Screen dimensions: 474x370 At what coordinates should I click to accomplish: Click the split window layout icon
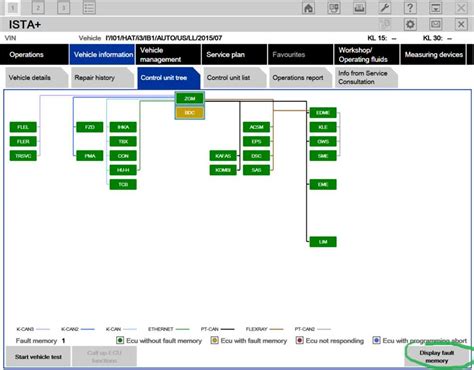pyautogui.click(x=334, y=7)
